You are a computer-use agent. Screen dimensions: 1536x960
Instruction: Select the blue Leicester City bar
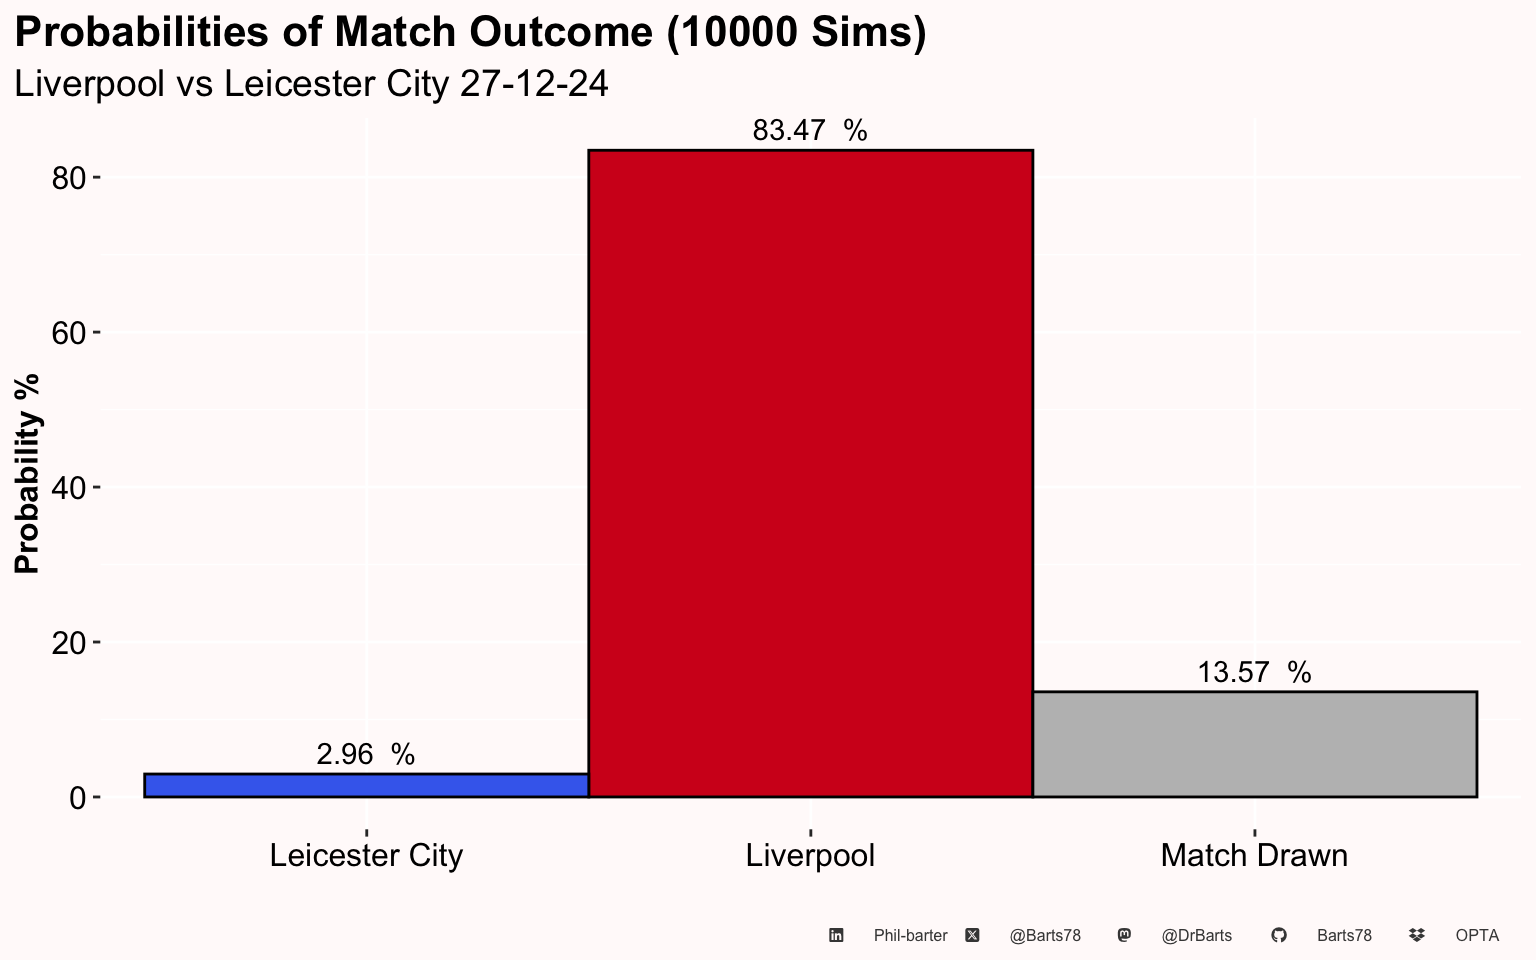(366, 785)
